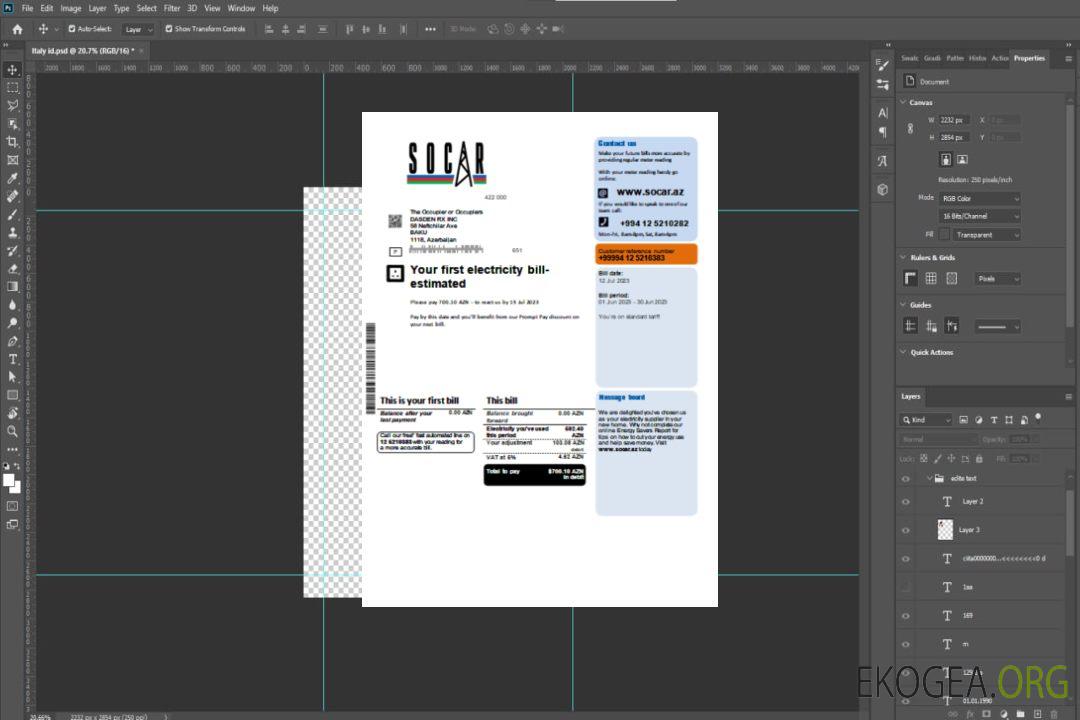Screen dimensions: 1080x720
Task: Select the Move tool in the toolbar
Action: (x=13, y=69)
